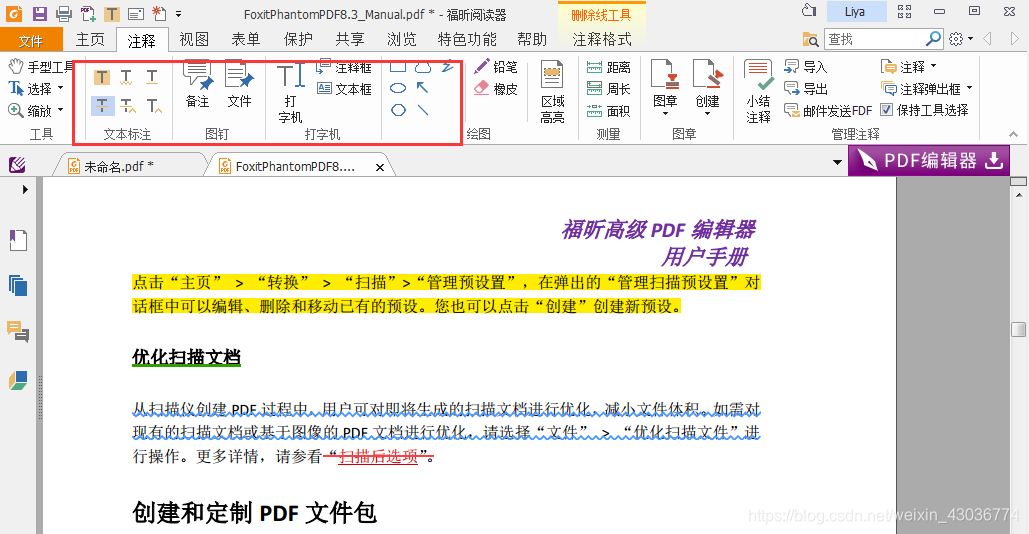Select the Highlight text markup tool
The width and height of the screenshot is (1029, 534).
pyautogui.click(x=102, y=77)
